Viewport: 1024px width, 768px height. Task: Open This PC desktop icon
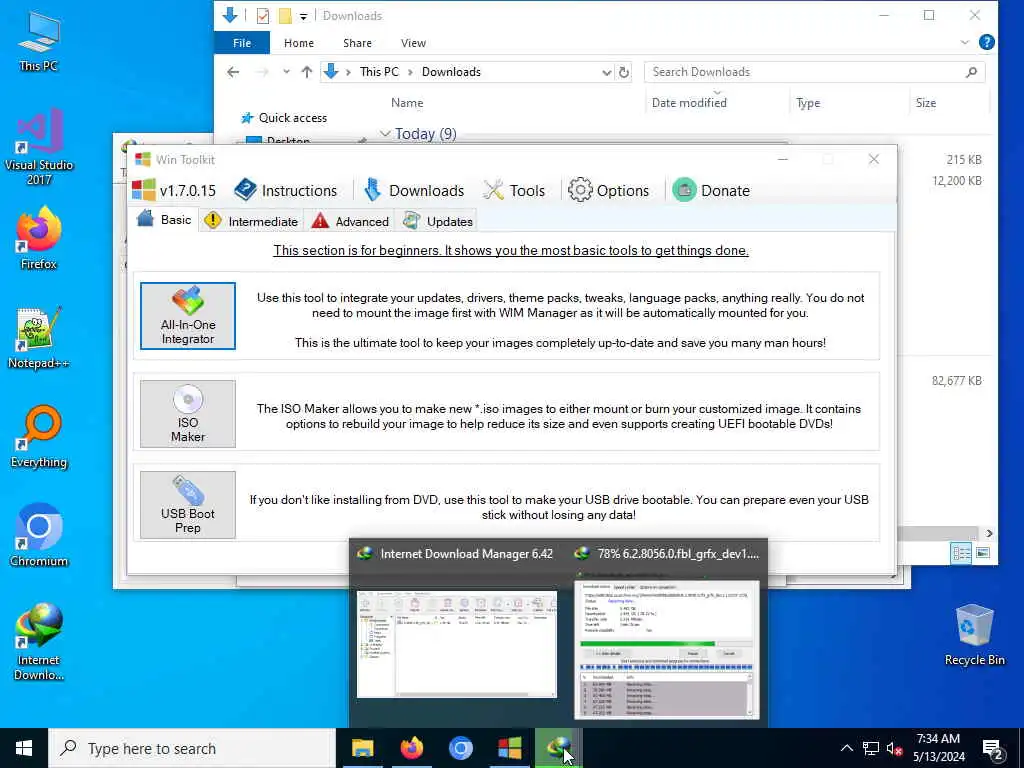point(39,40)
